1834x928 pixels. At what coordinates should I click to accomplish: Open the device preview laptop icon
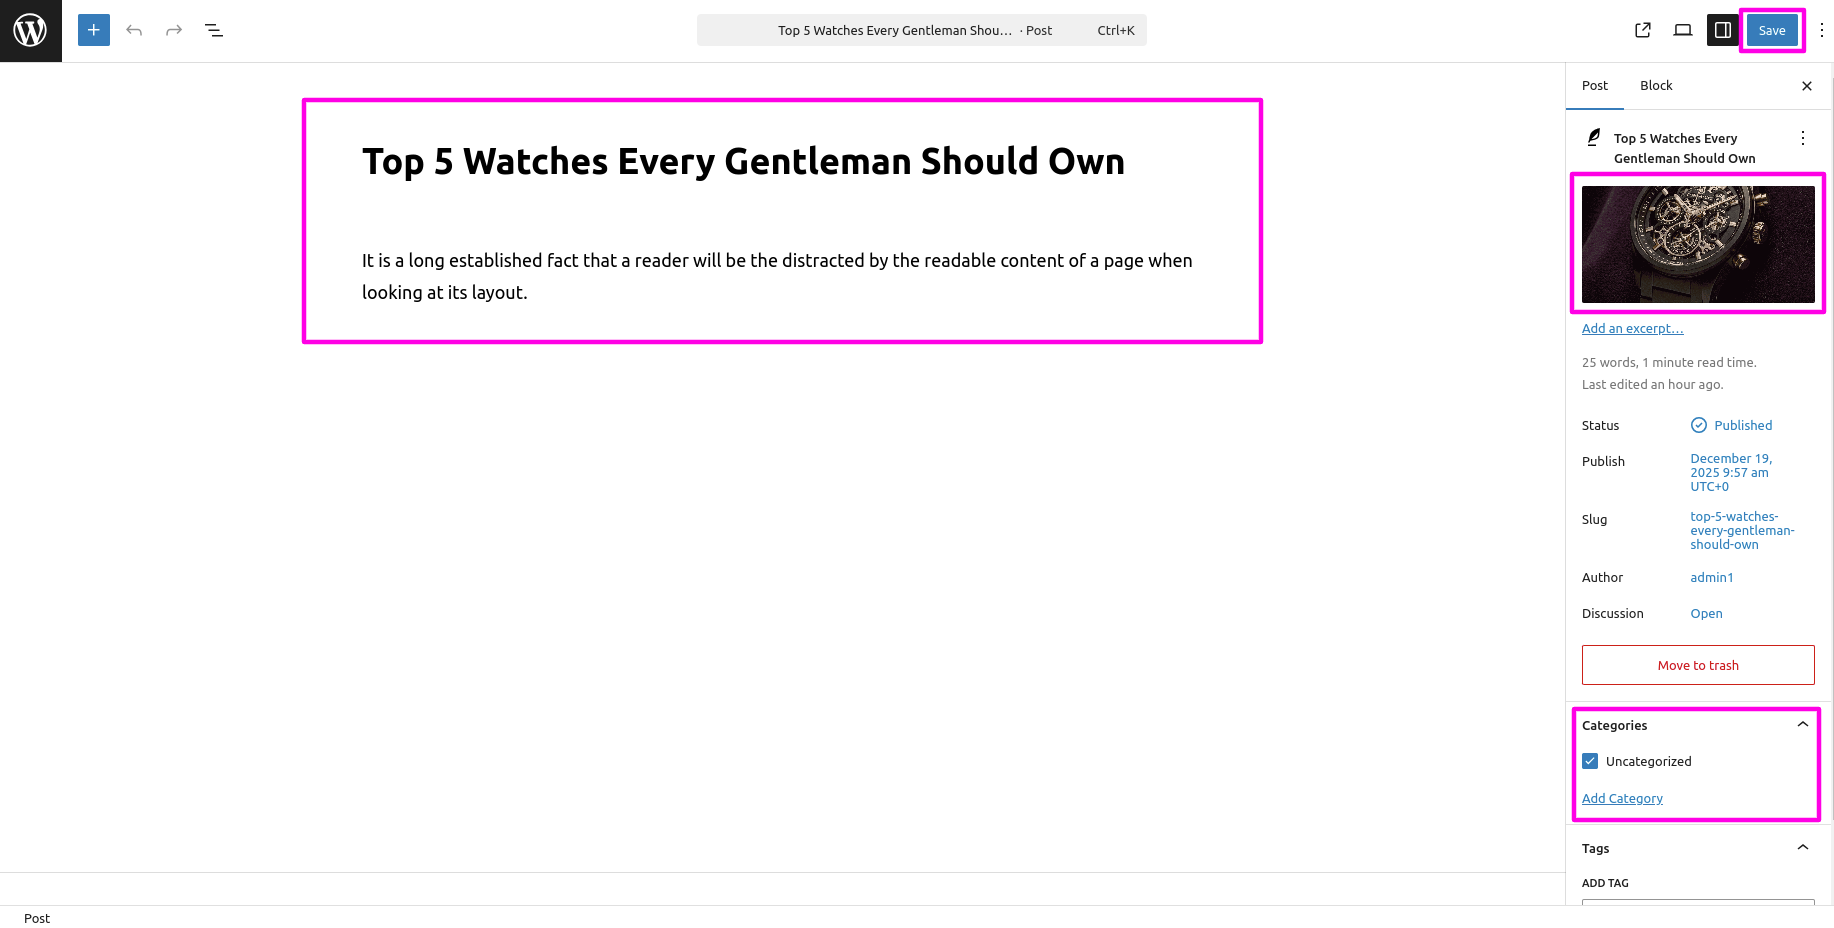tap(1683, 30)
